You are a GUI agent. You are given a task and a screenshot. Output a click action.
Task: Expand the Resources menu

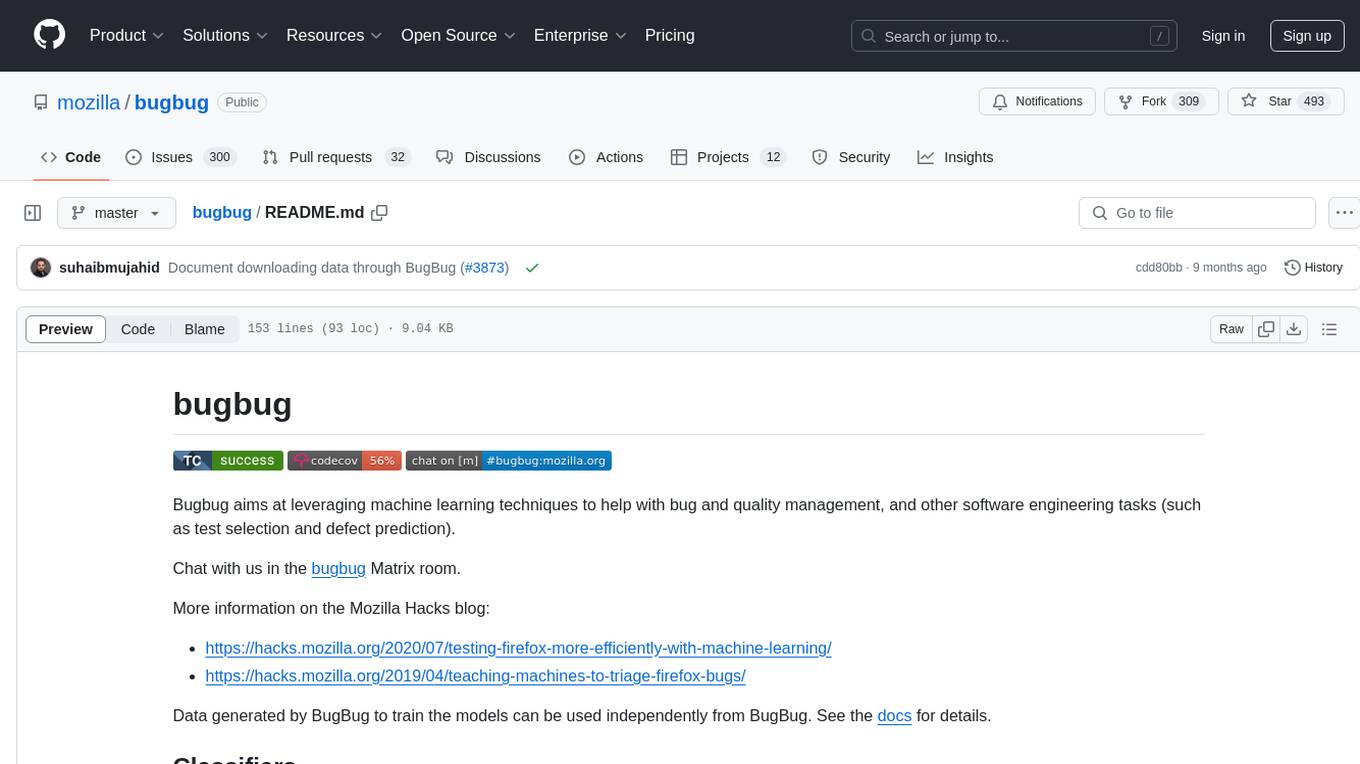click(x=334, y=35)
